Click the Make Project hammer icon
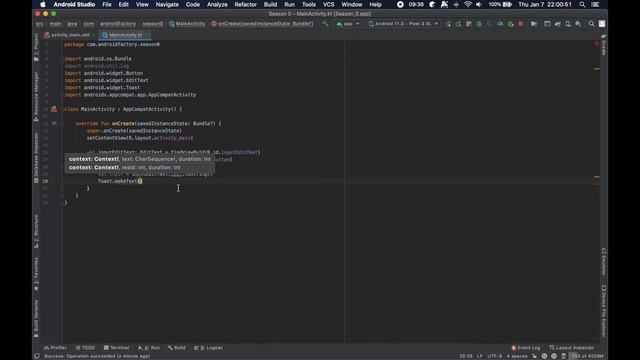Viewport: 640px width, 360px height. click(x=325, y=24)
